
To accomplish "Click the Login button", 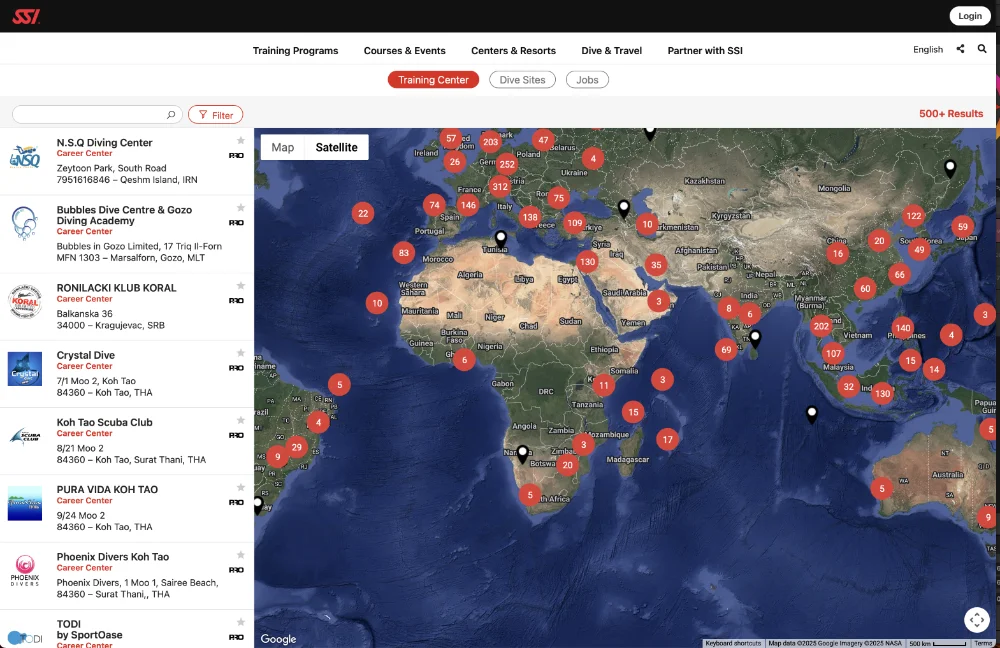I will click(x=969, y=16).
